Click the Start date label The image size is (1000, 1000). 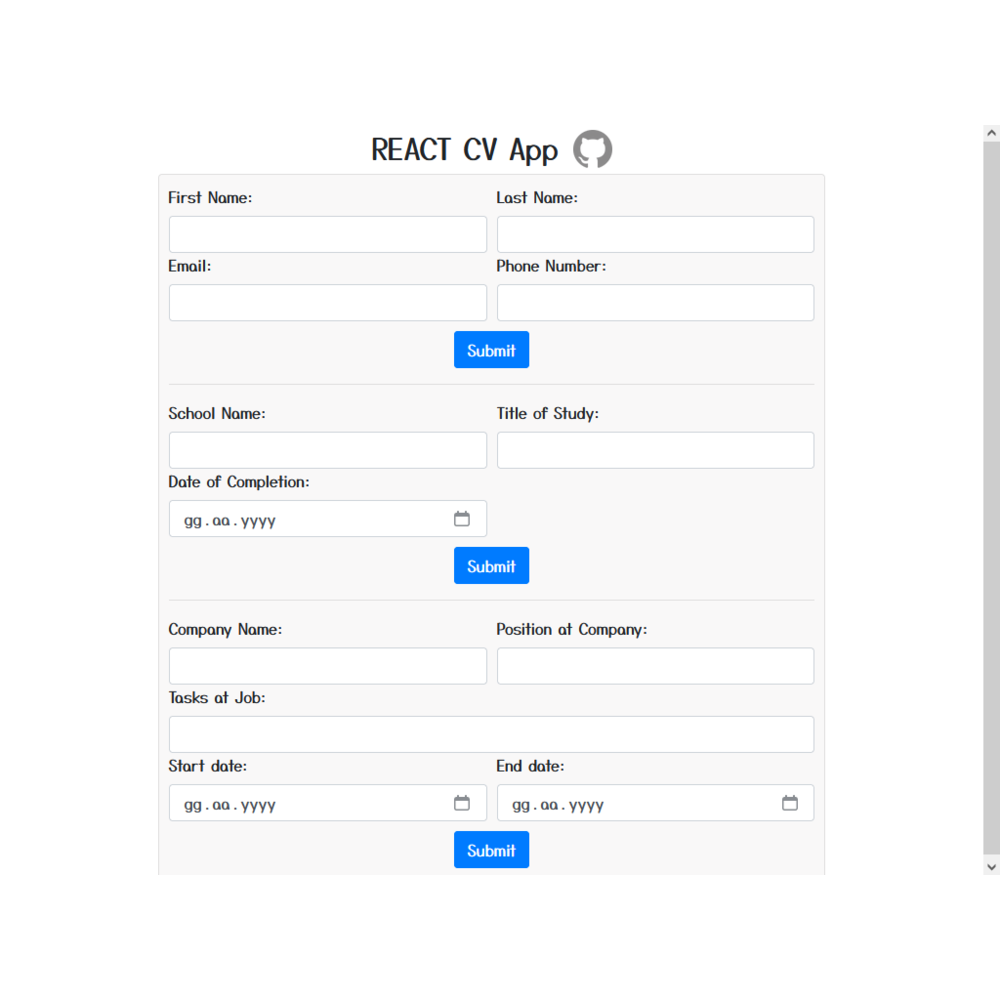207,766
